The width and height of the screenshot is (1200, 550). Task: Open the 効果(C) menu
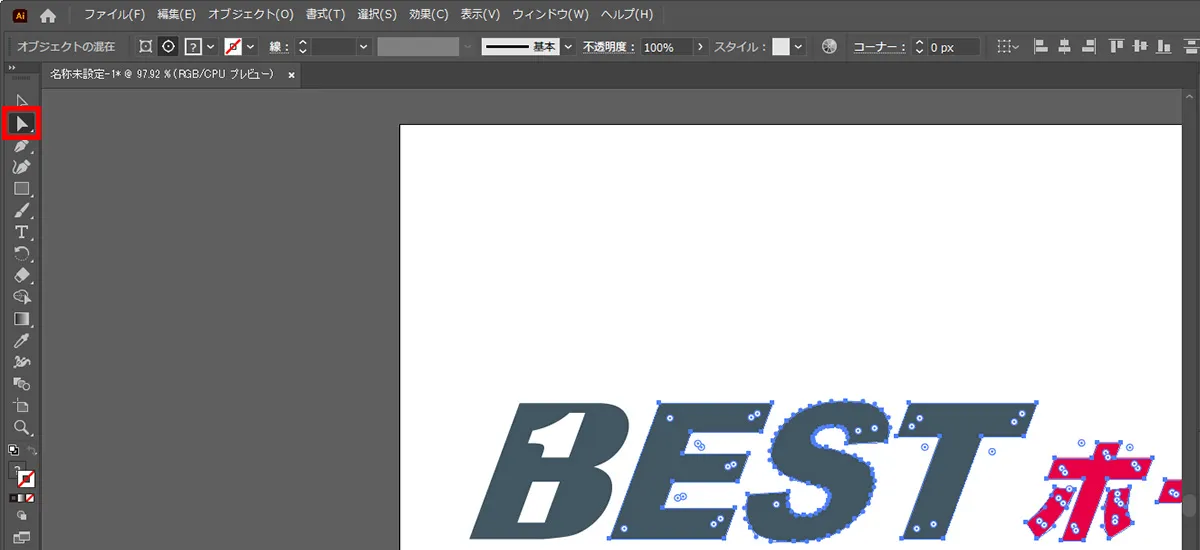[x=428, y=15]
